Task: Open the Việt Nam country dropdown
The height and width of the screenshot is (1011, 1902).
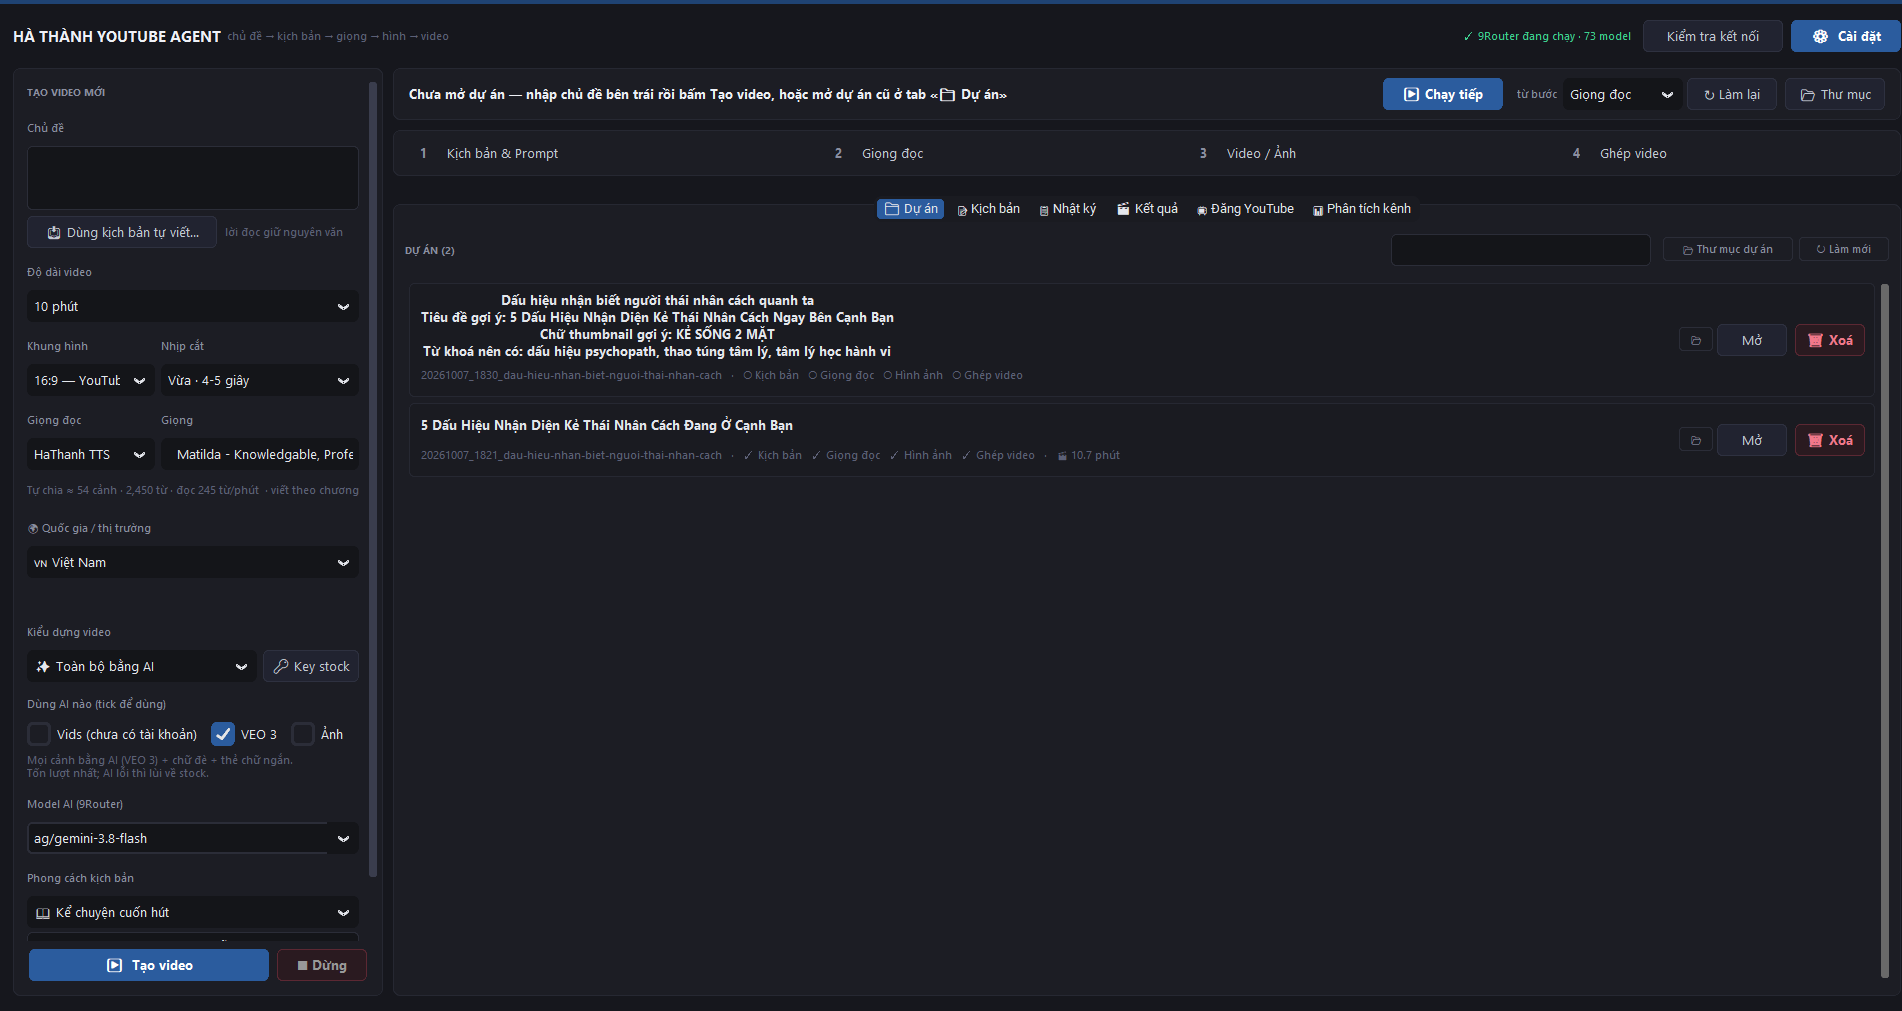Action: click(x=193, y=562)
